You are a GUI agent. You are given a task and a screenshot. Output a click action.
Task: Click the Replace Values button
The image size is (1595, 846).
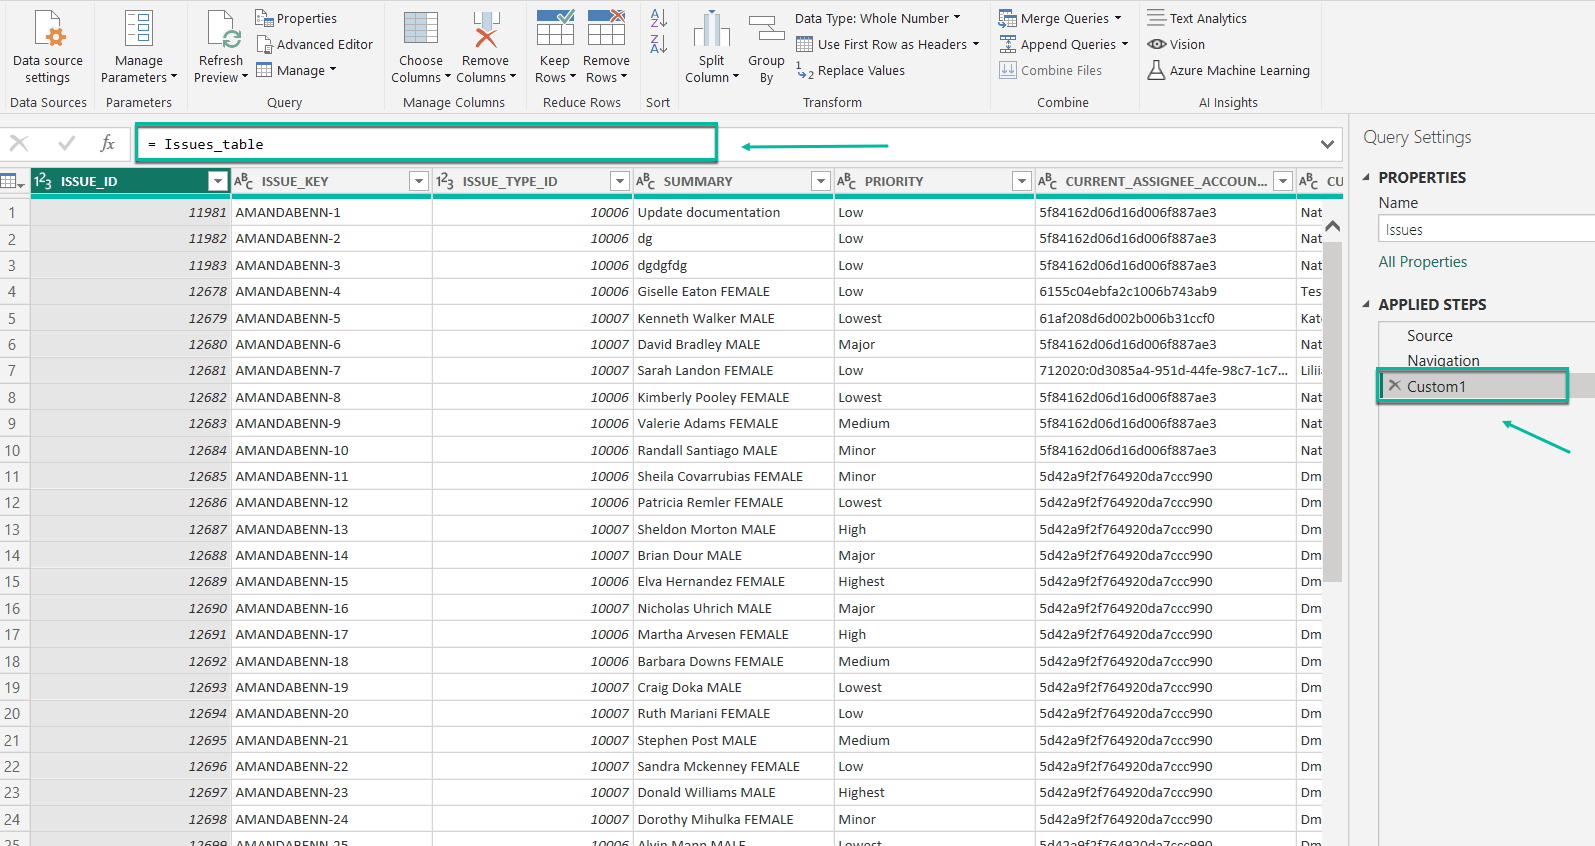pos(851,70)
